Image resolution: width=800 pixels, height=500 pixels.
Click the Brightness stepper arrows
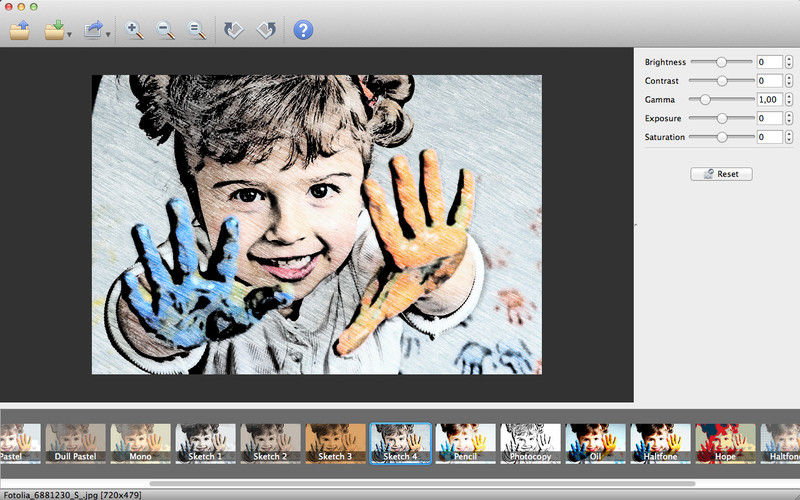point(789,62)
